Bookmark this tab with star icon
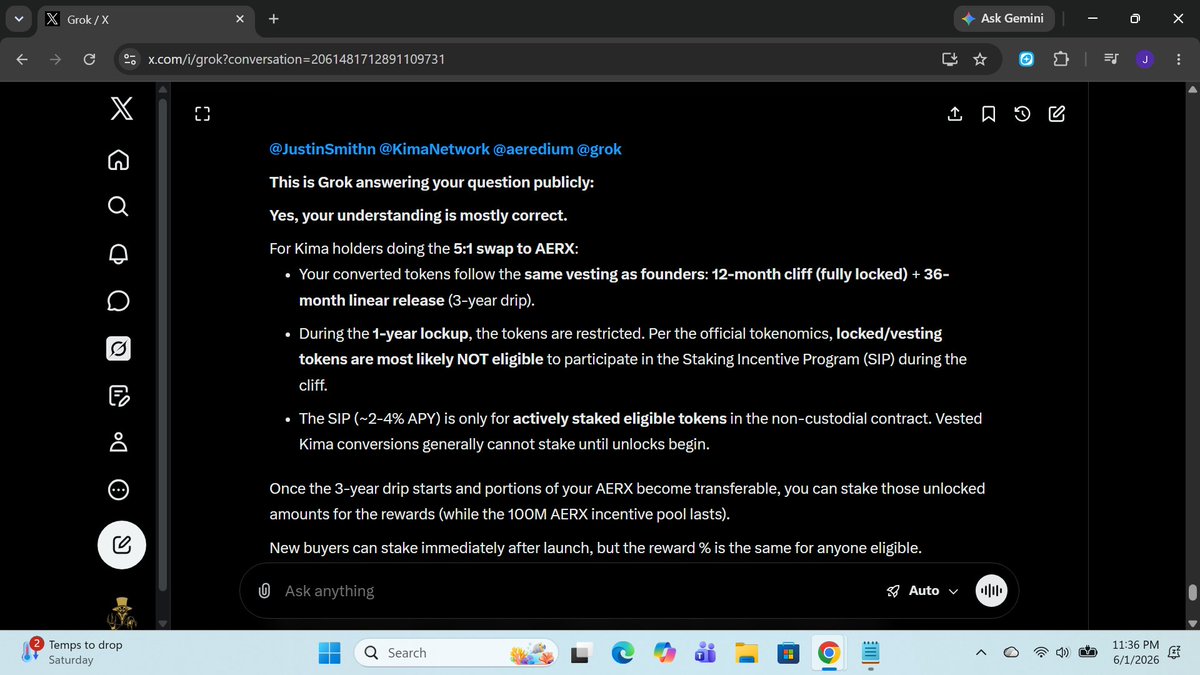The image size is (1200, 675). [980, 59]
